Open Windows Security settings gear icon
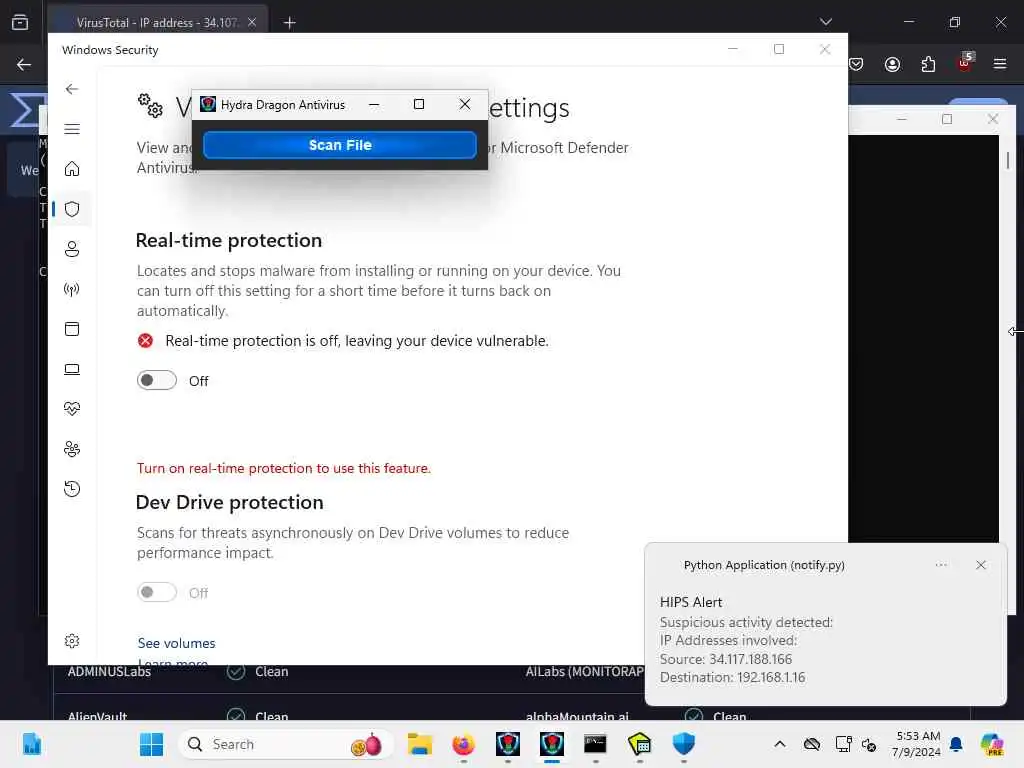This screenshot has width=1024, height=768. click(72, 641)
